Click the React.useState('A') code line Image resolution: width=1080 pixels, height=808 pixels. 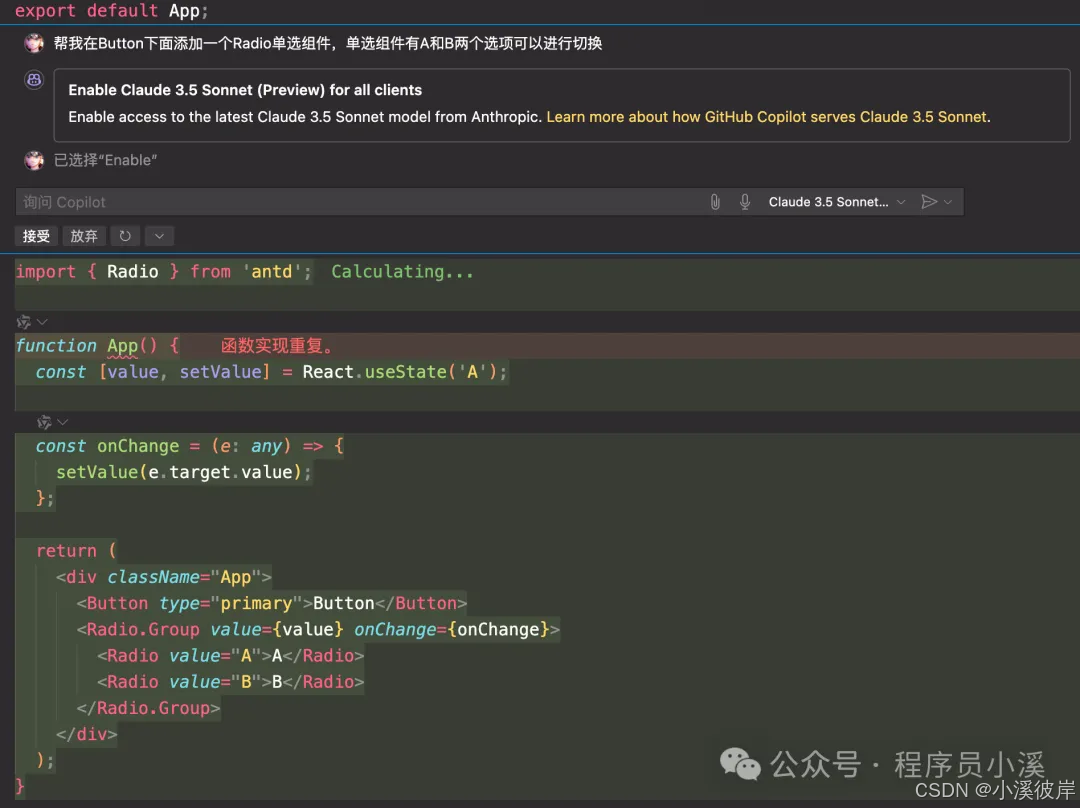pos(272,372)
